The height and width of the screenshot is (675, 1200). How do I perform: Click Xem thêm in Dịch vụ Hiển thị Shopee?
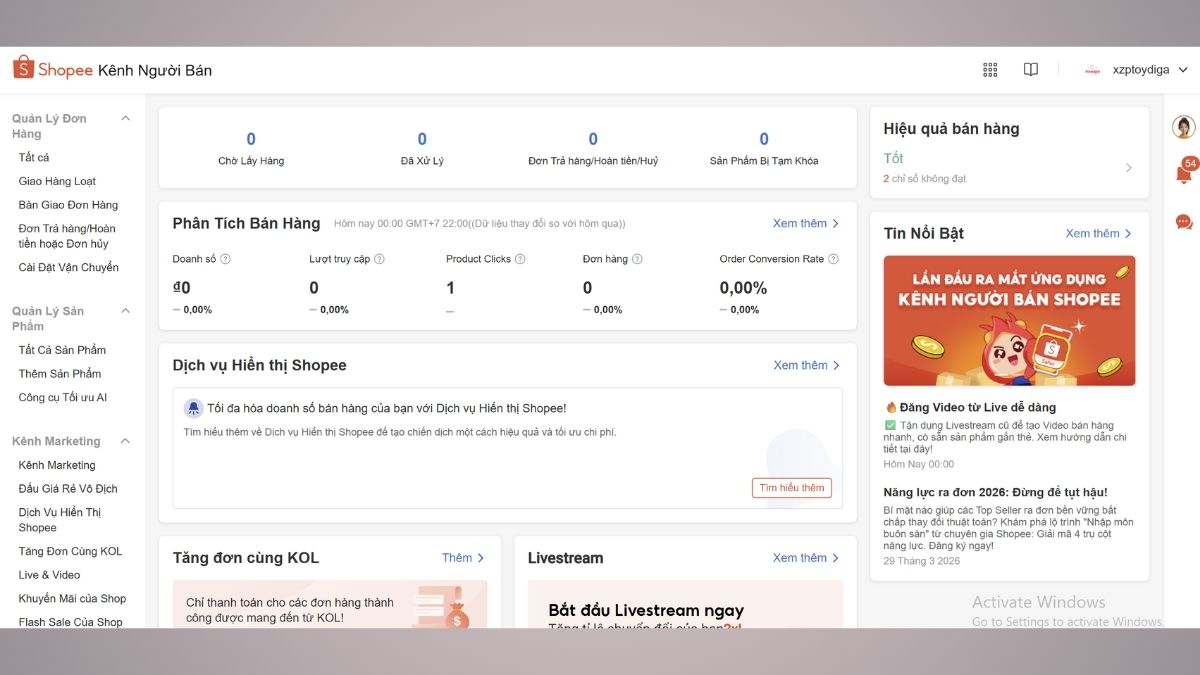tap(806, 365)
